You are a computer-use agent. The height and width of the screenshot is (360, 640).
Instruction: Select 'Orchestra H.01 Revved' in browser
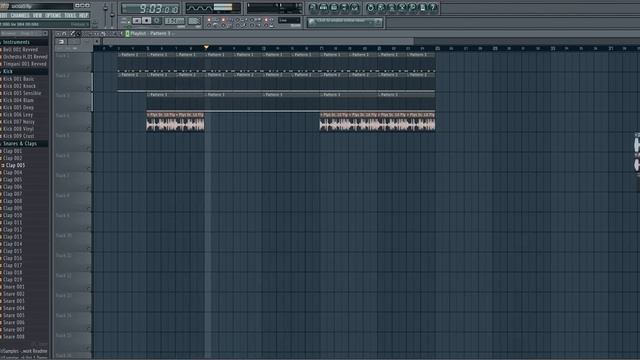(x=25, y=57)
